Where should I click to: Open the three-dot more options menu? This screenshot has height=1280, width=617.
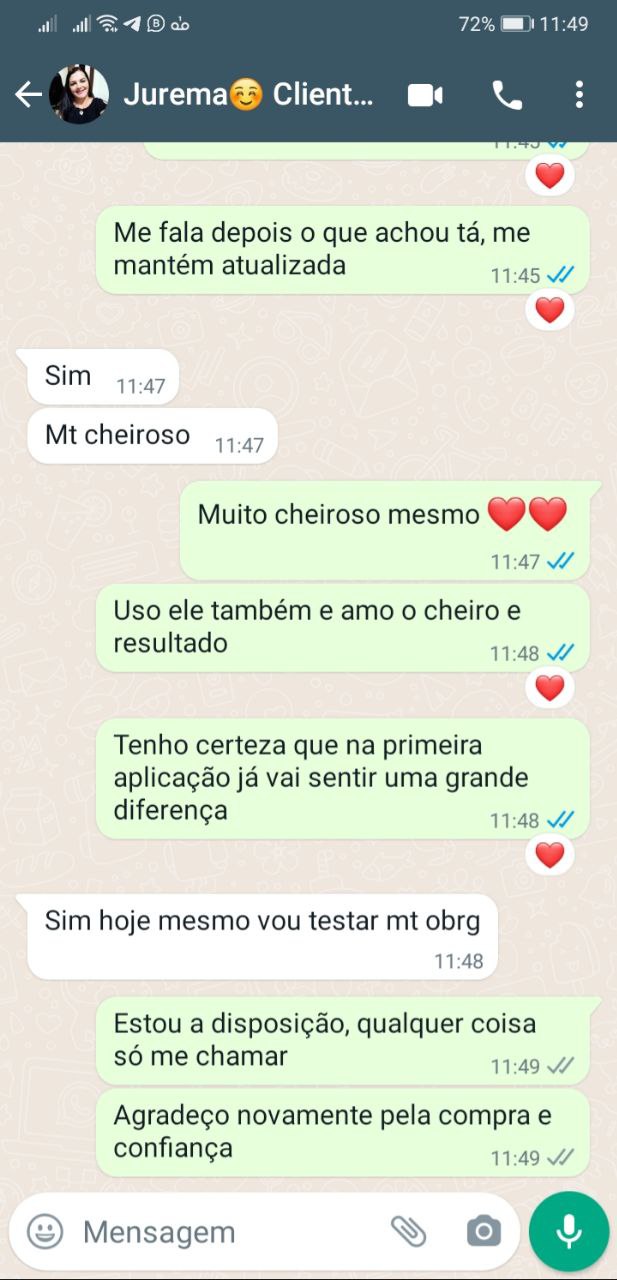pos(579,95)
